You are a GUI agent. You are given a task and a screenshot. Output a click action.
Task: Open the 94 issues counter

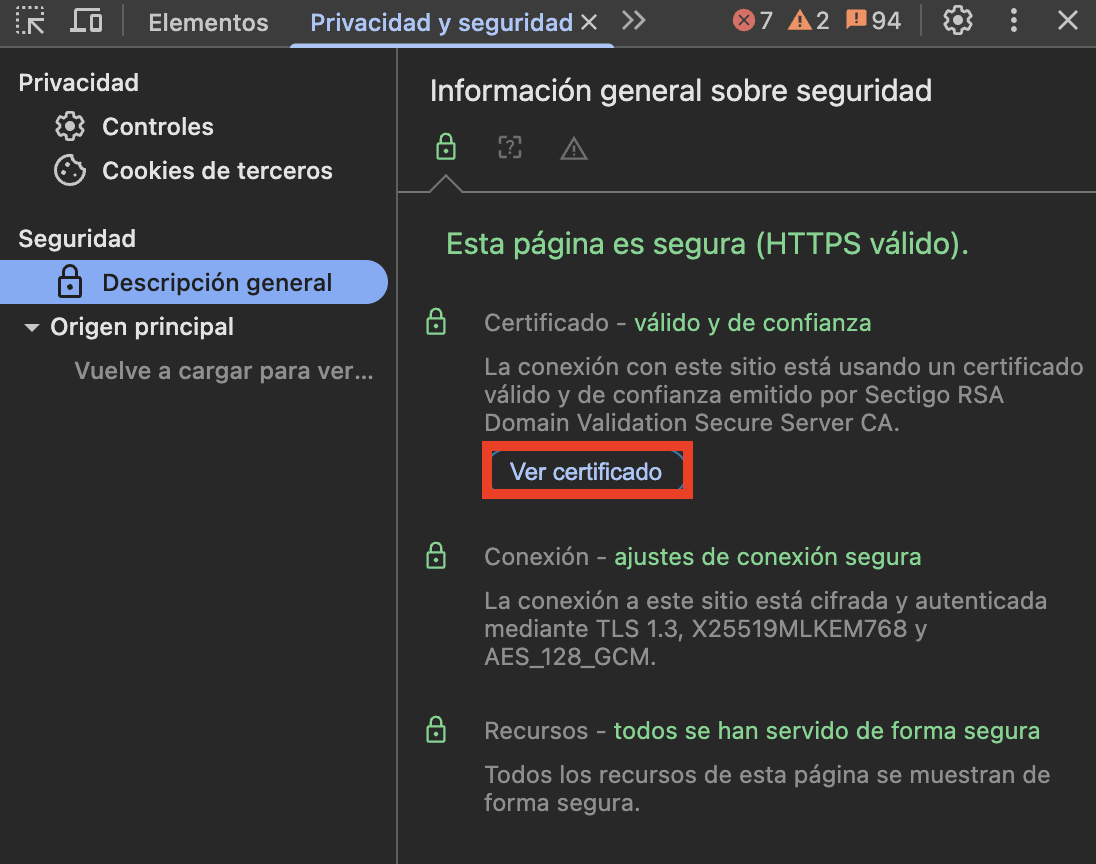[872, 20]
